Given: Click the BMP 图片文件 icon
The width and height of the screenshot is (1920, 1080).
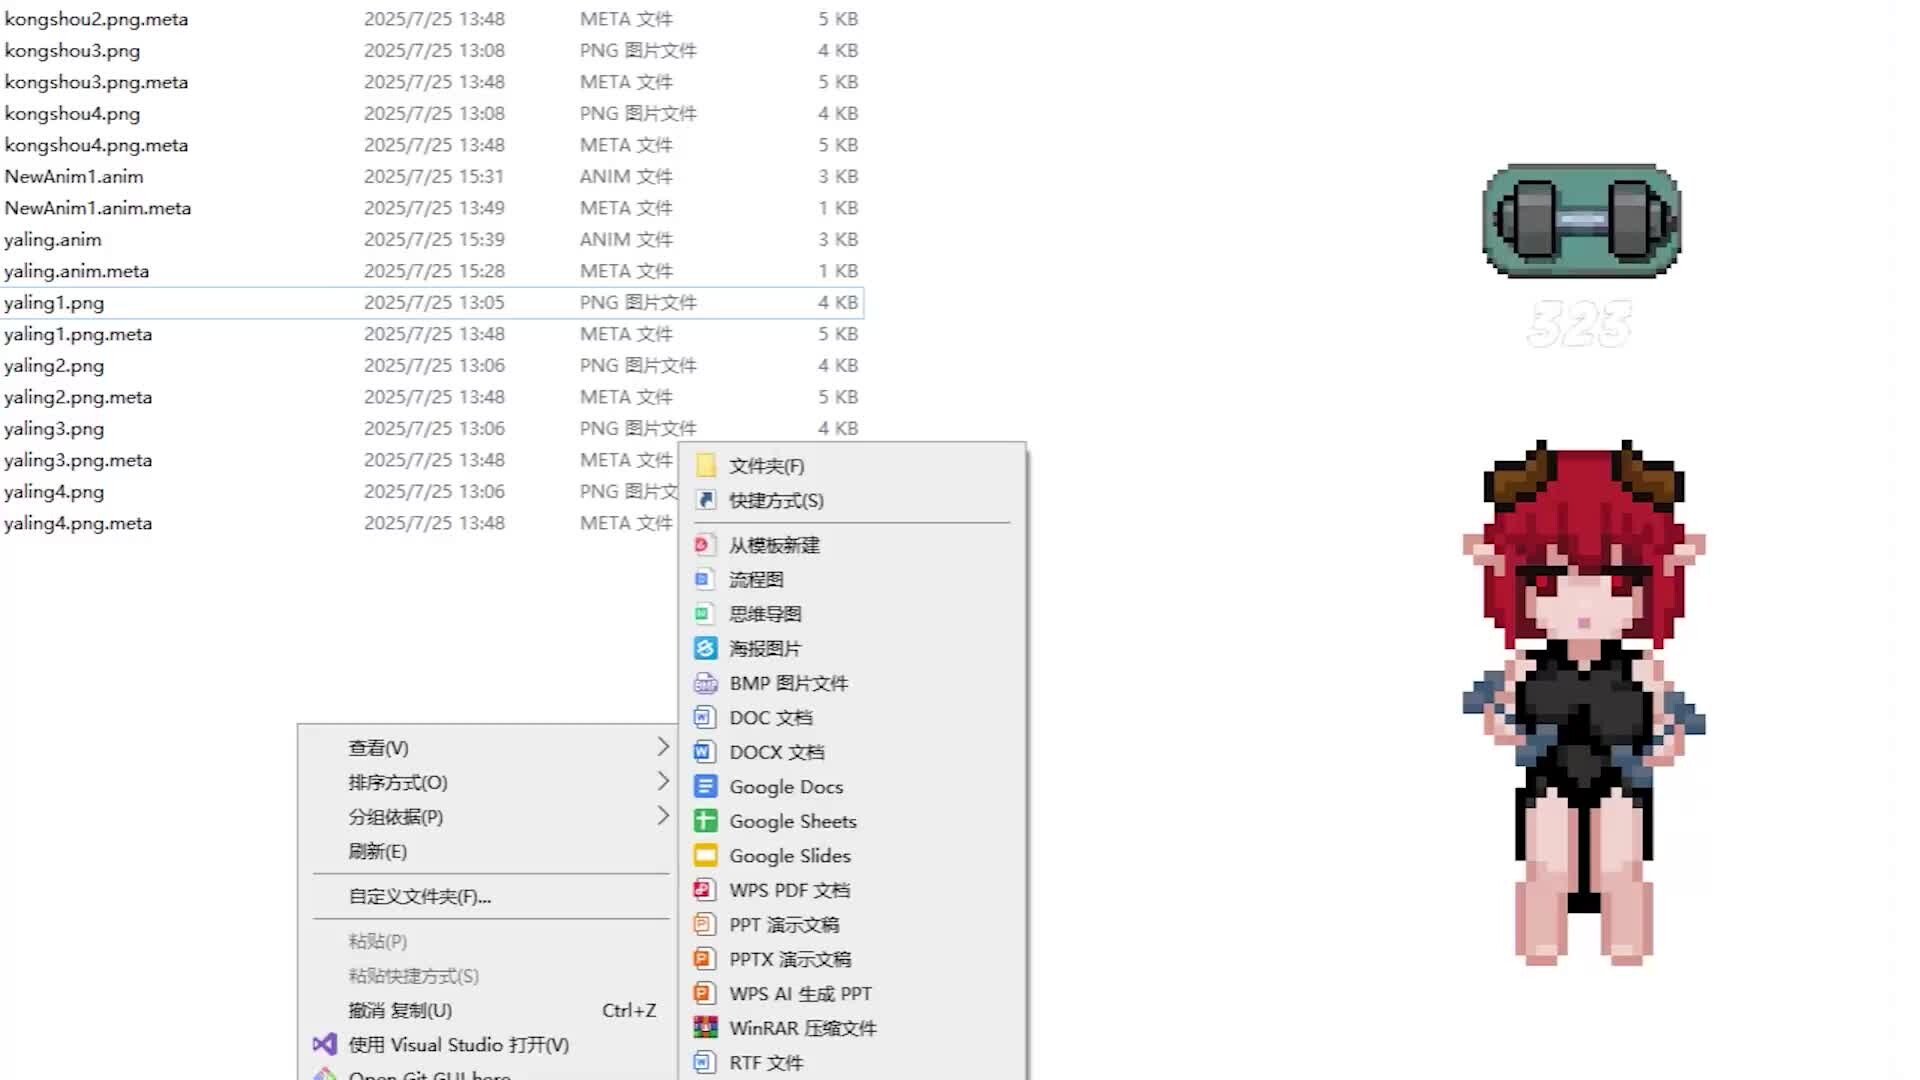Looking at the screenshot, I should click(x=706, y=684).
